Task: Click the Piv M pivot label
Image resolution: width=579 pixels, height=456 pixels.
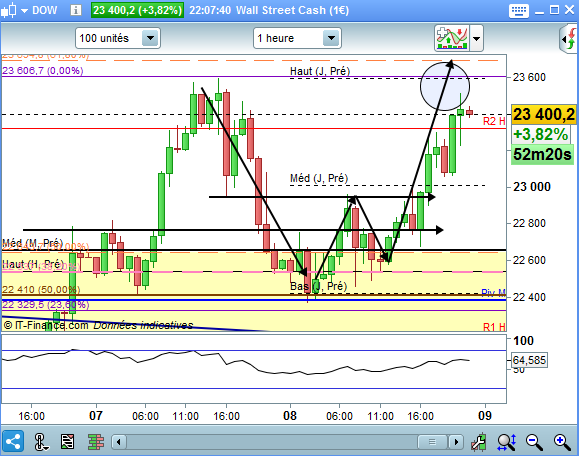Action: [494, 293]
